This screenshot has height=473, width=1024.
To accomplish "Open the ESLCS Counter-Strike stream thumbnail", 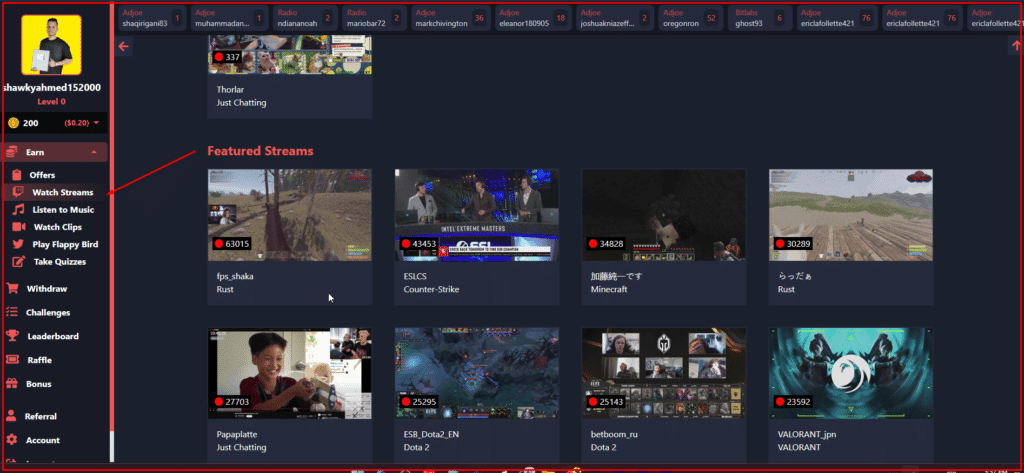I will [476, 215].
